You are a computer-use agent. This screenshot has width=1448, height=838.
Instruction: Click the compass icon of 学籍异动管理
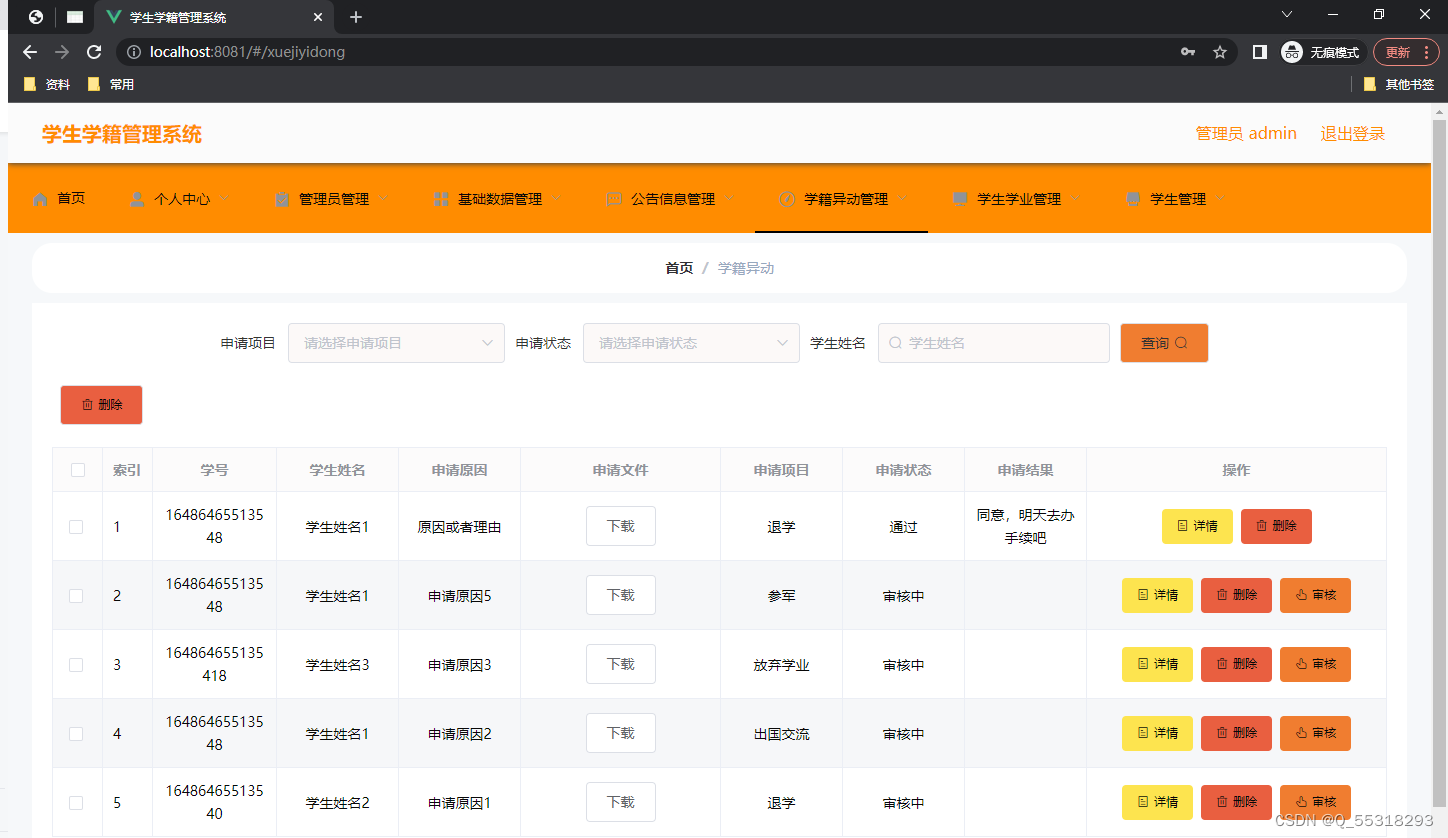(x=787, y=199)
